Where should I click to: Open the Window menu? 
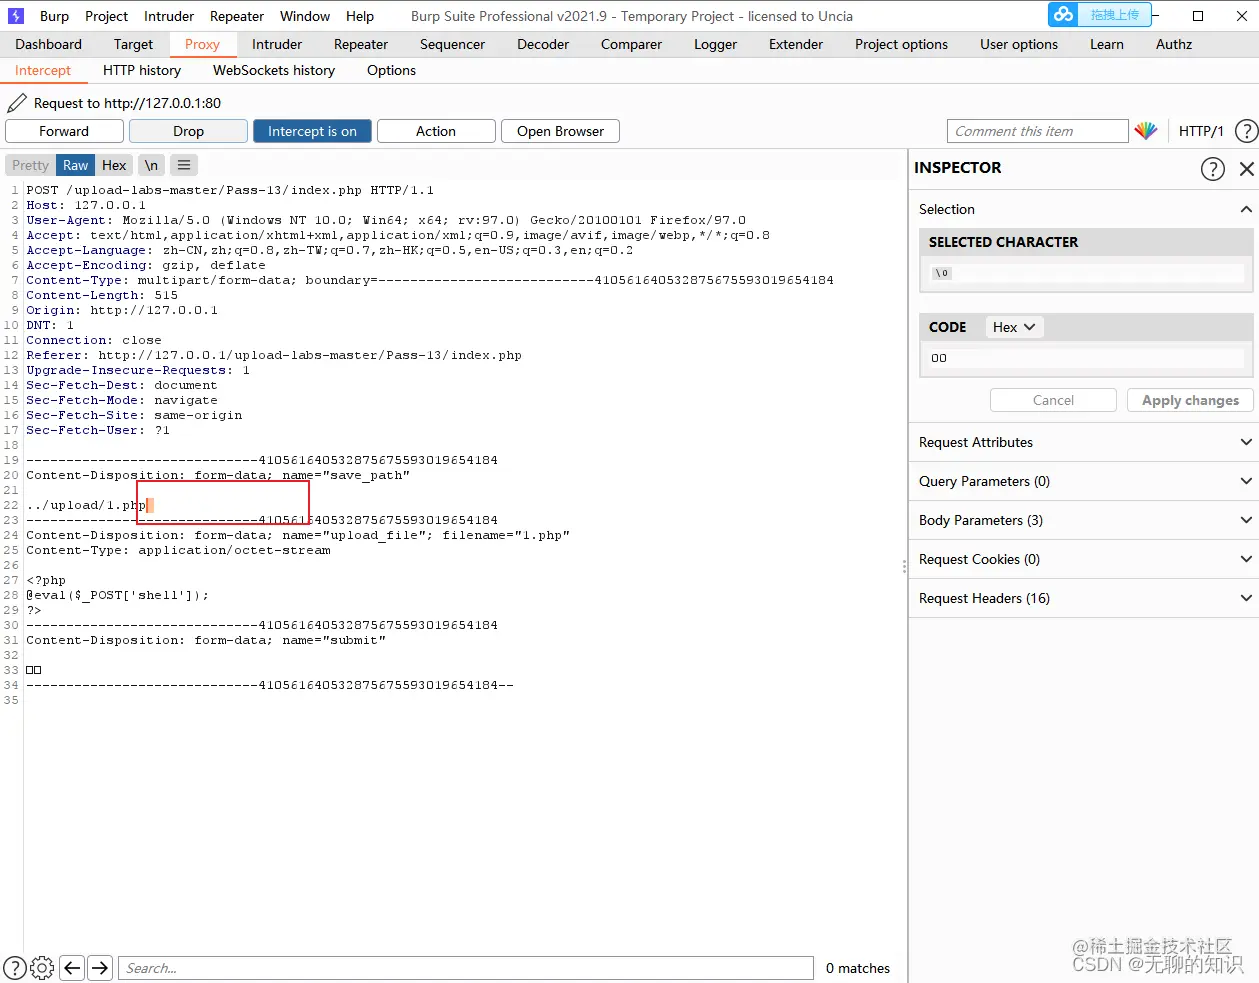[305, 16]
